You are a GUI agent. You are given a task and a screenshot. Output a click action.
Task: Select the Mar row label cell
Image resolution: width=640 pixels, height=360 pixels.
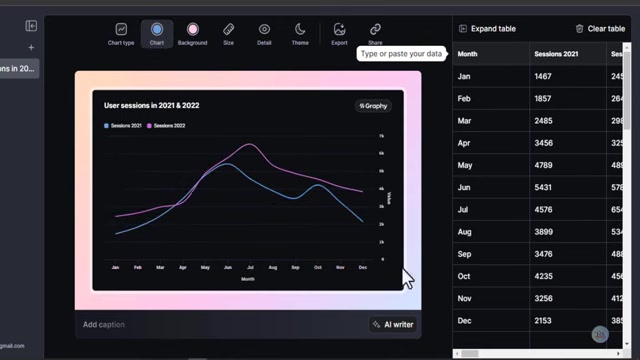pyautogui.click(x=491, y=121)
